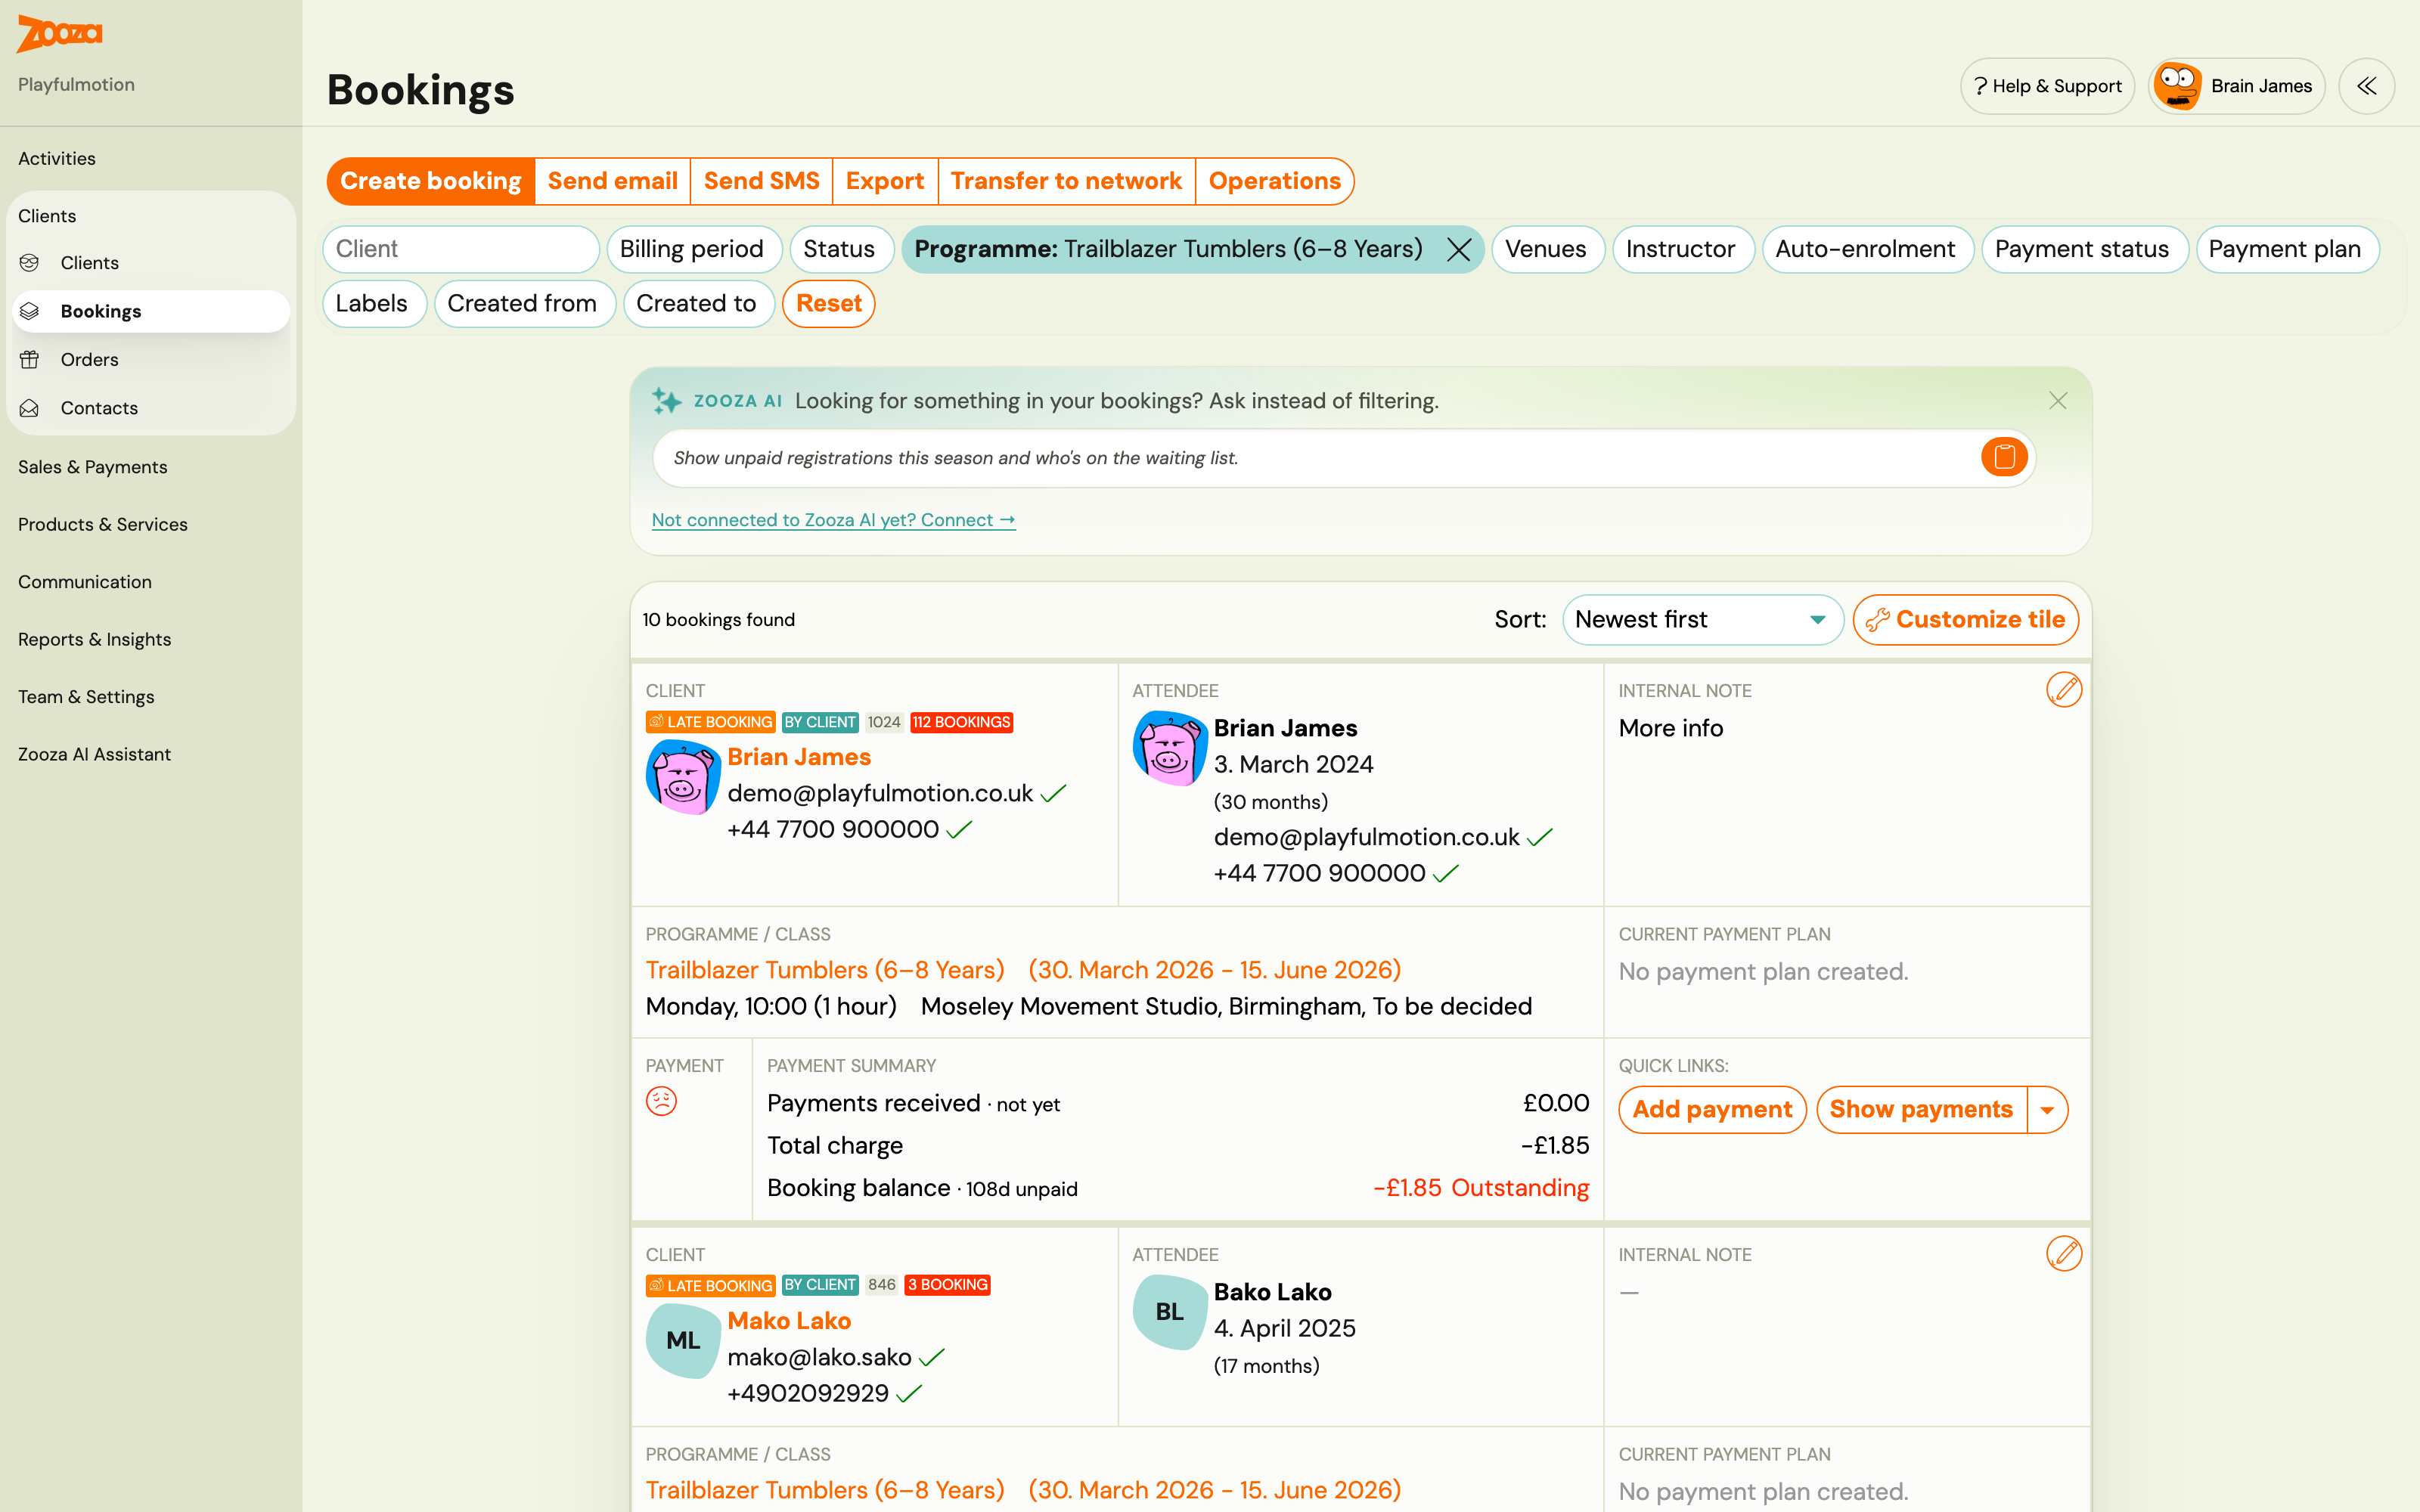Click Customize tile button
The image size is (2420, 1512).
click(1965, 620)
